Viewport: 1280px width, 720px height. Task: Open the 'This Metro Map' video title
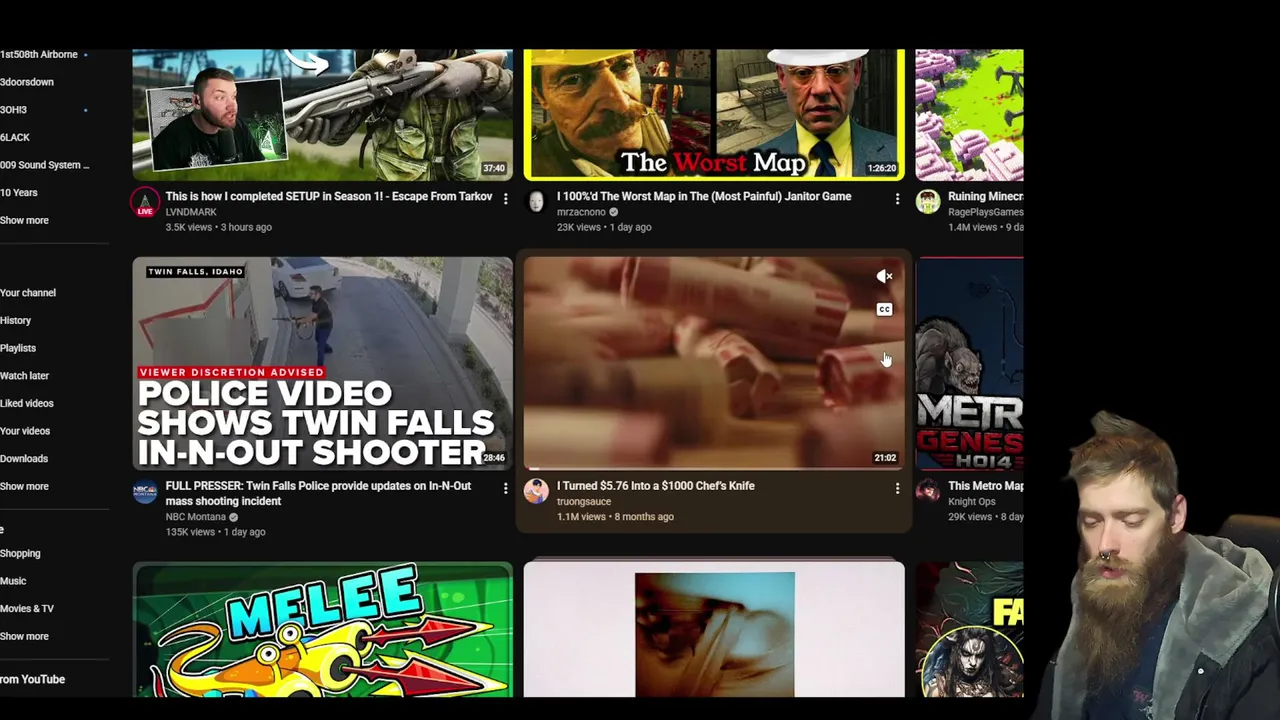coord(985,486)
